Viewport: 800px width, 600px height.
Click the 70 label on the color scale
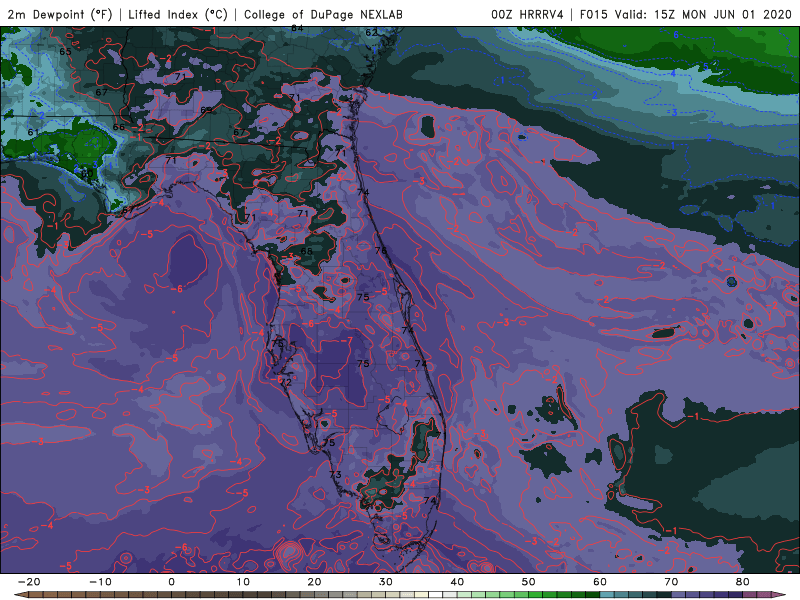(x=671, y=582)
